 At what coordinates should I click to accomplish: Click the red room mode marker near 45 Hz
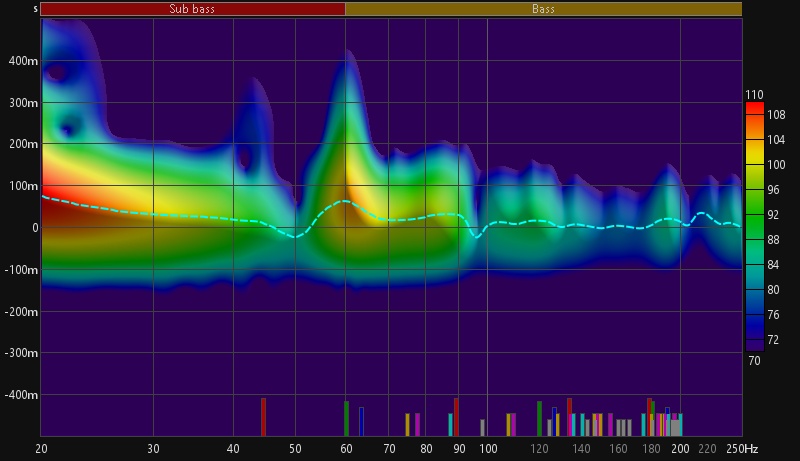263,416
